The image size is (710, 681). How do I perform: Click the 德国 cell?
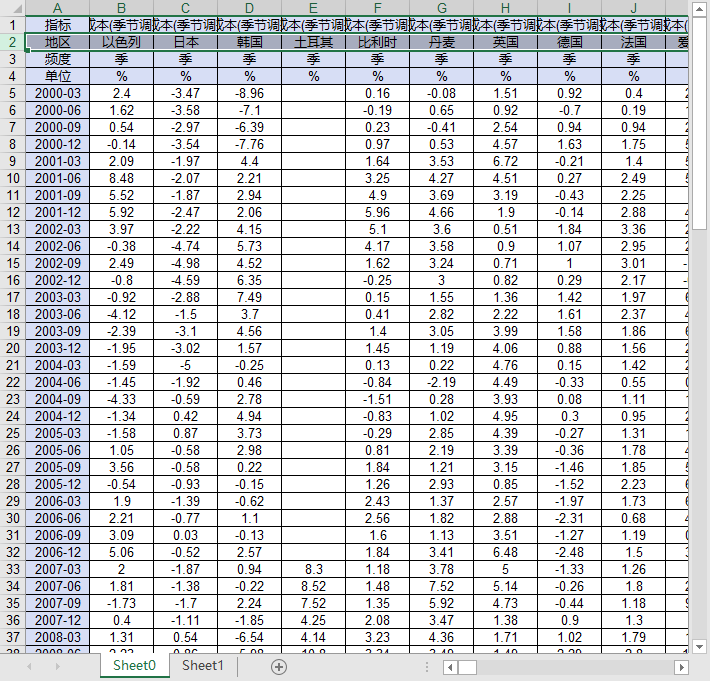click(570, 42)
